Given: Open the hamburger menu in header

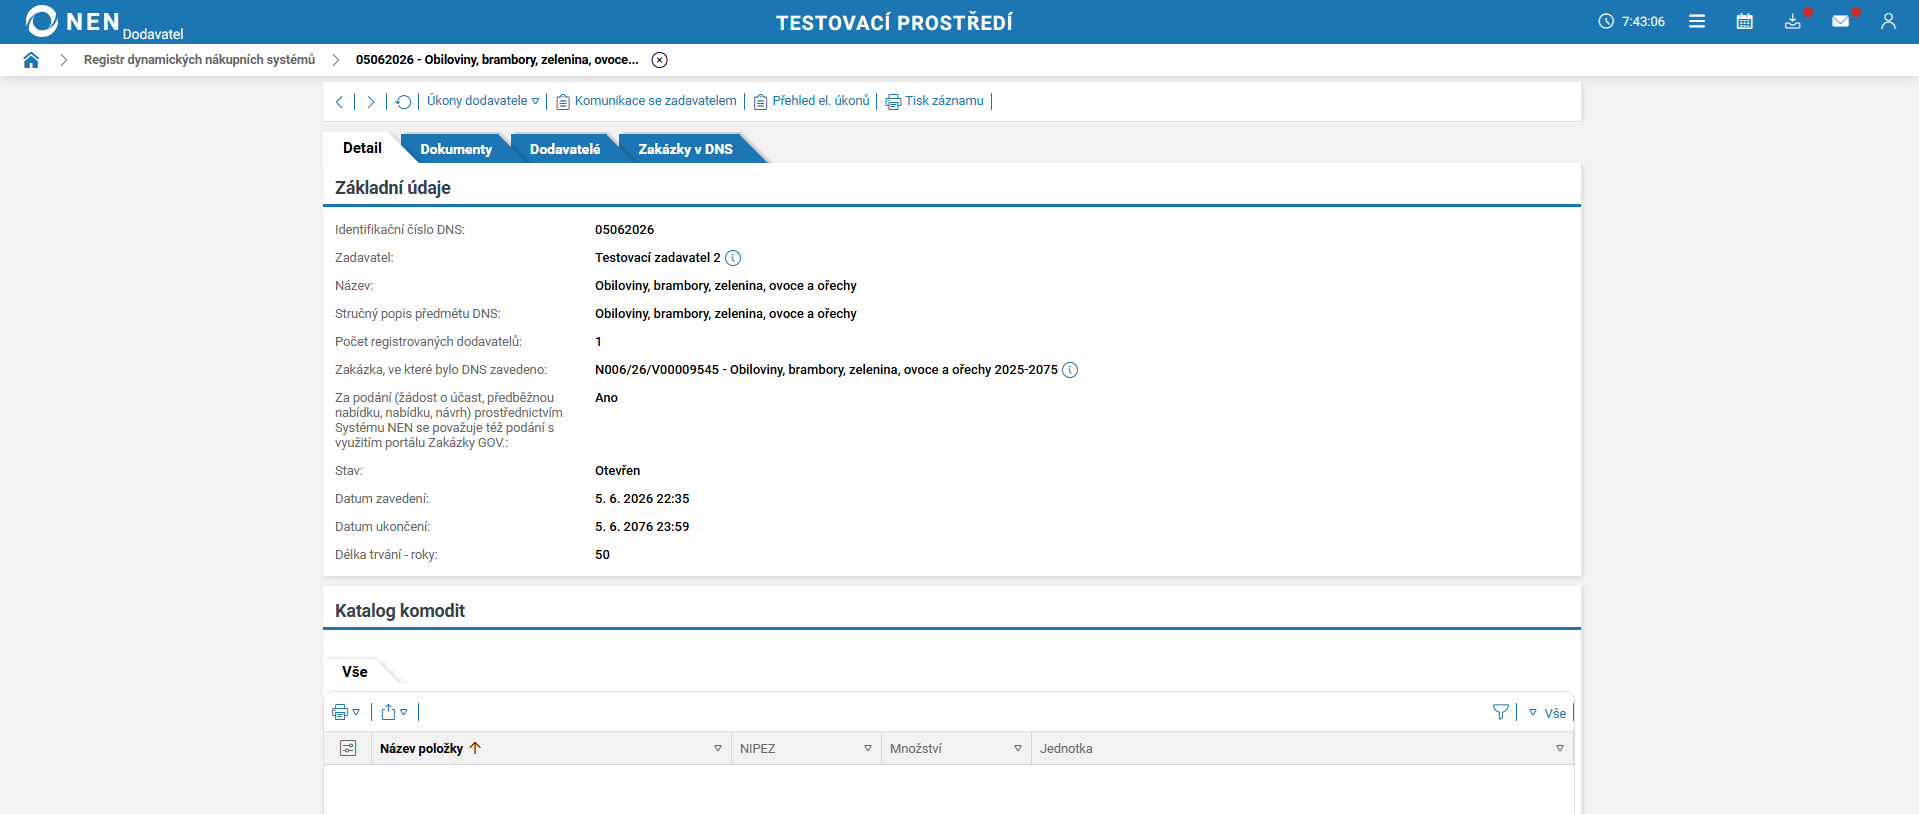Looking at the screenshot, I should tap(1697, 21).
